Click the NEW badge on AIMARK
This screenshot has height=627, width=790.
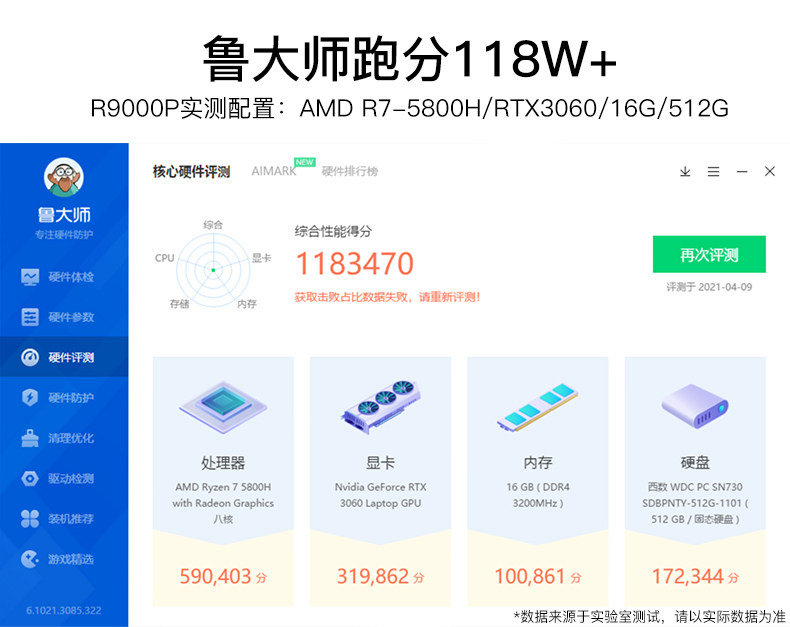(x=304, y=162)
